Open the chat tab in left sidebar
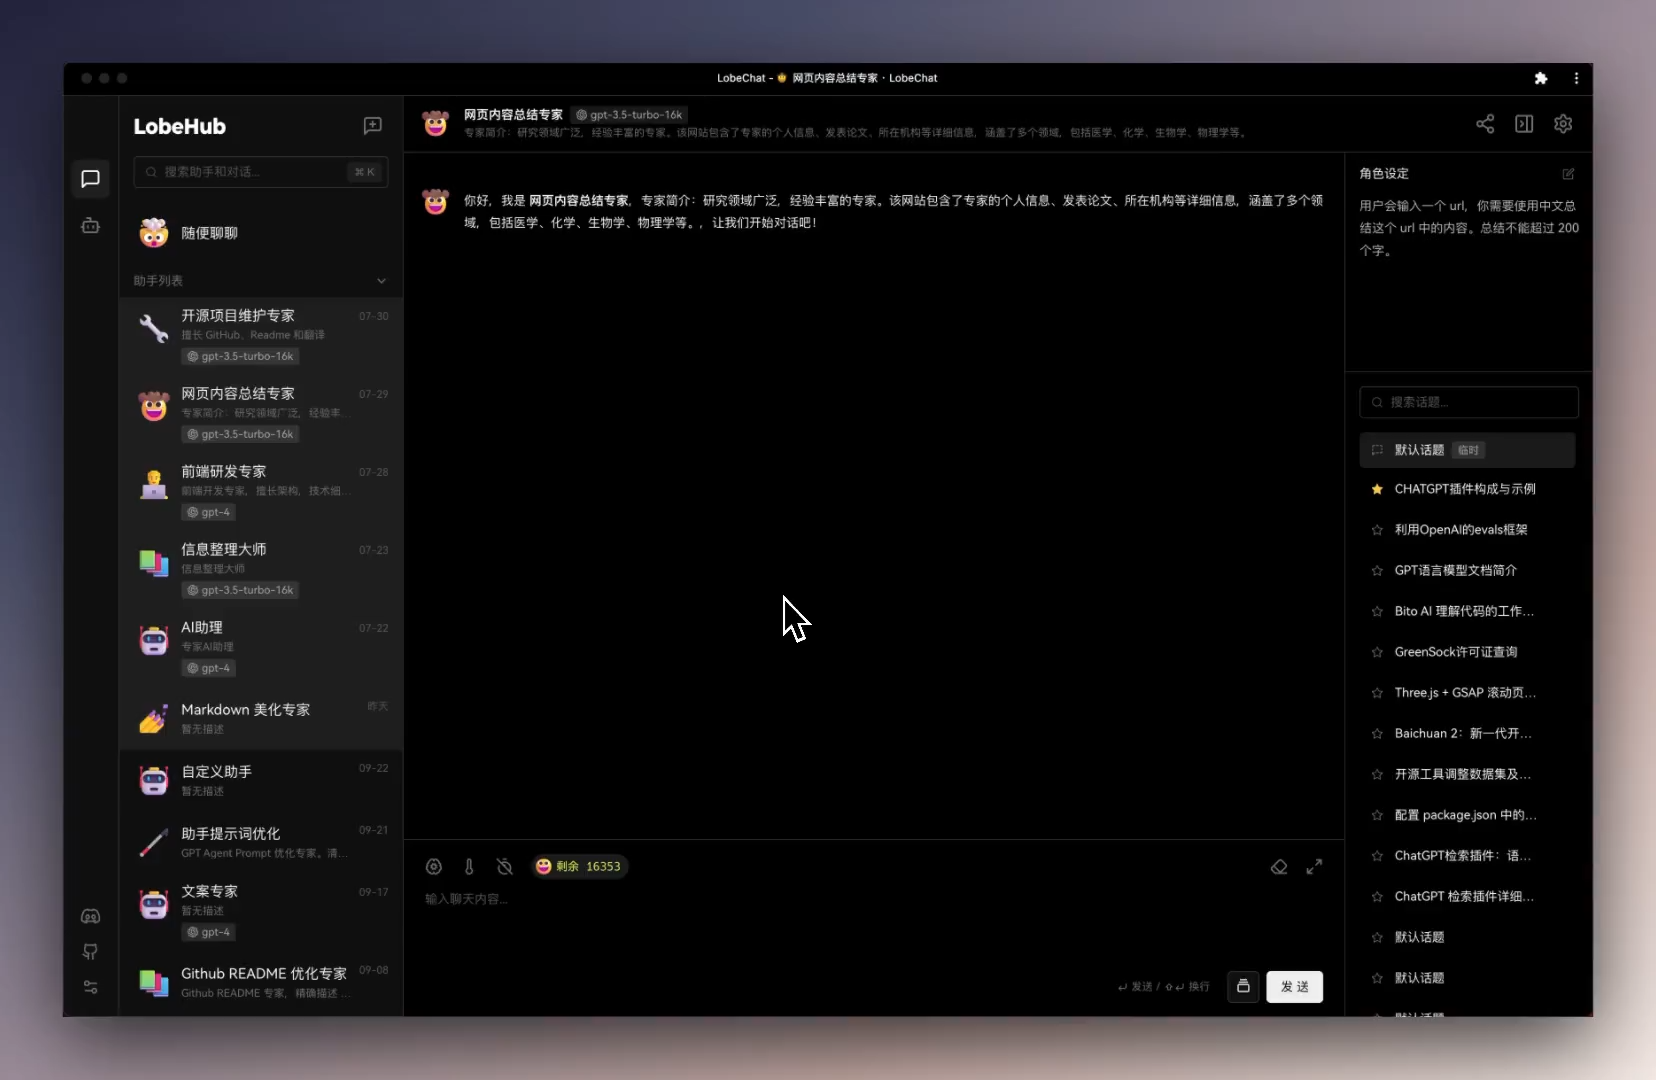The height and width of the screenshot is (1080, 1656). tap(90, 179)
